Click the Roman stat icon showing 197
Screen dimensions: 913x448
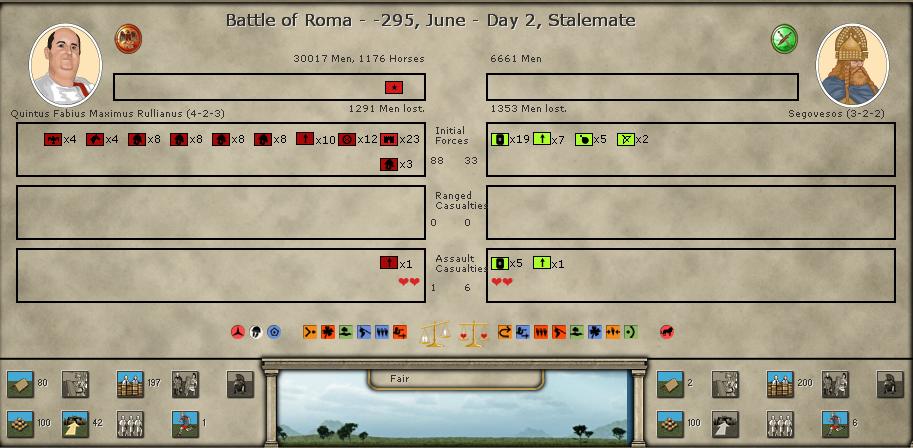click(130, 383)
